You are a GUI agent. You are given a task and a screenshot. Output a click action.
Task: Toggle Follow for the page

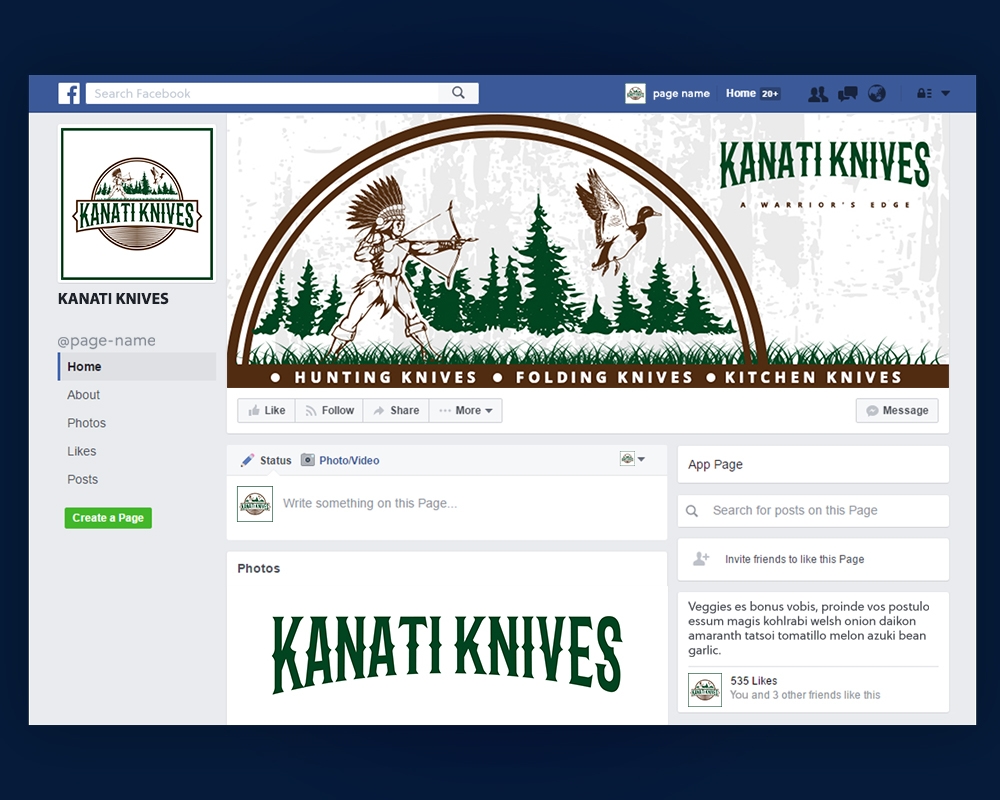click(329, 410)
